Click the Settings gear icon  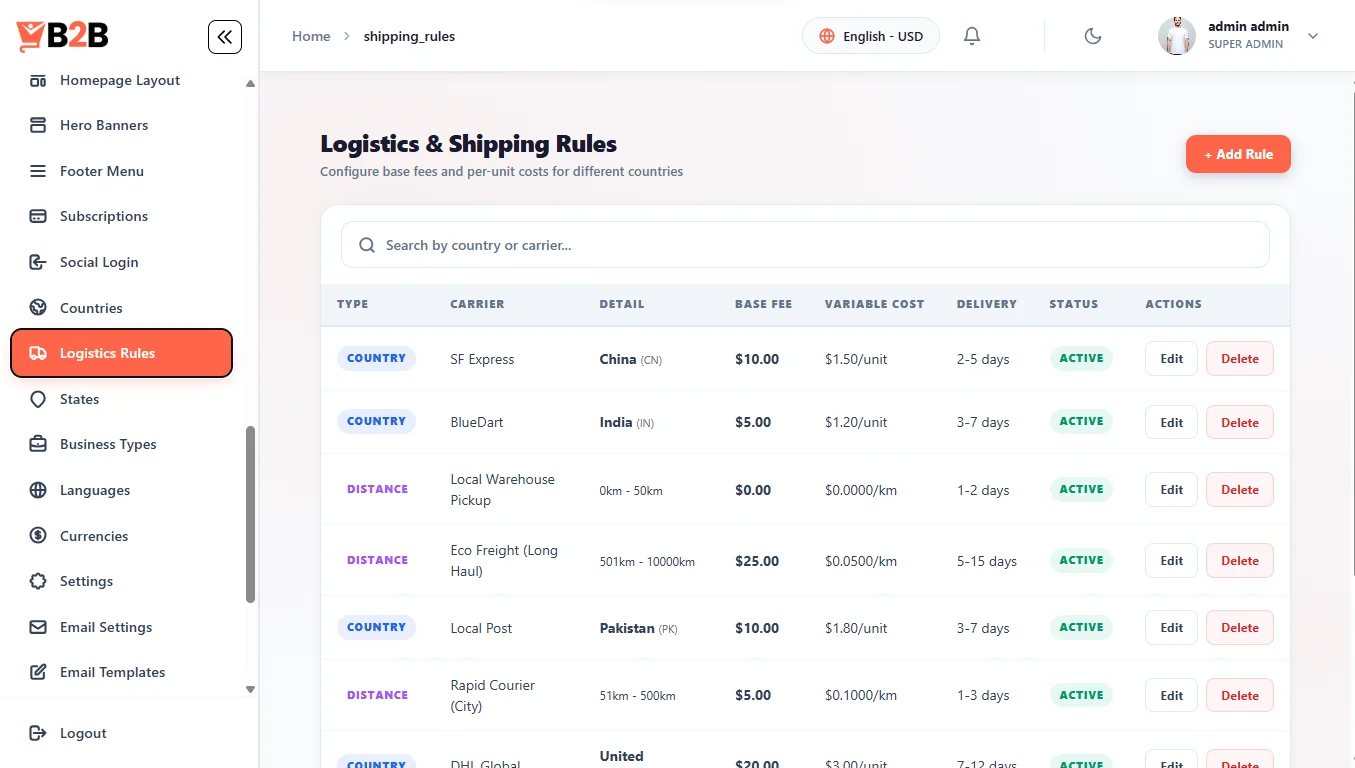click(38, 581)
